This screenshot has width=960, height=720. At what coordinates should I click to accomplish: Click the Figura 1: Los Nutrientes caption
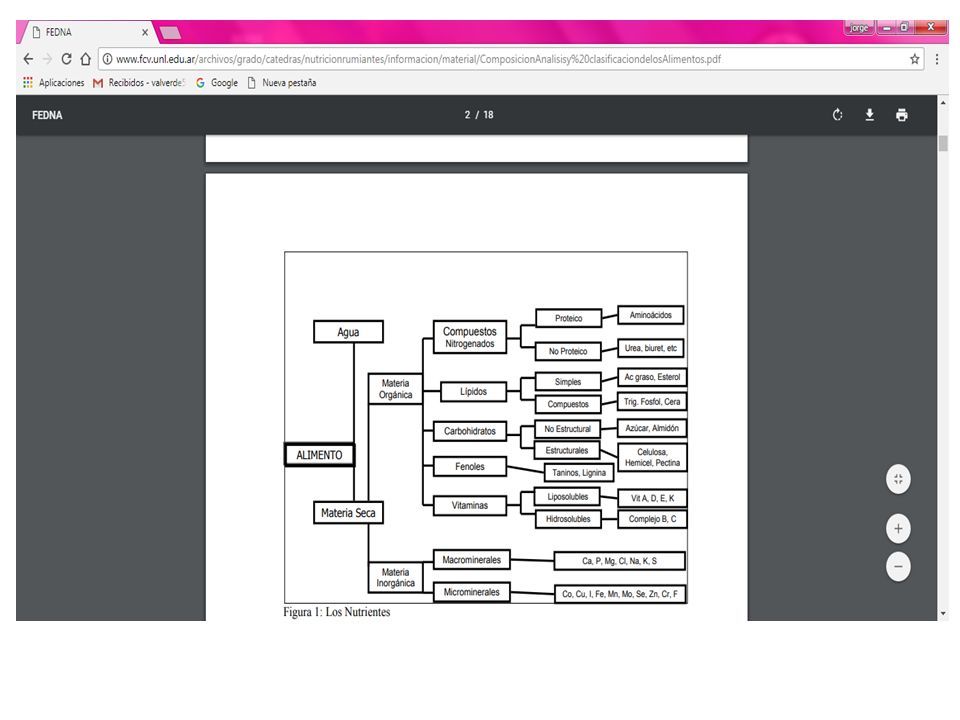click(x=337, y=612)
